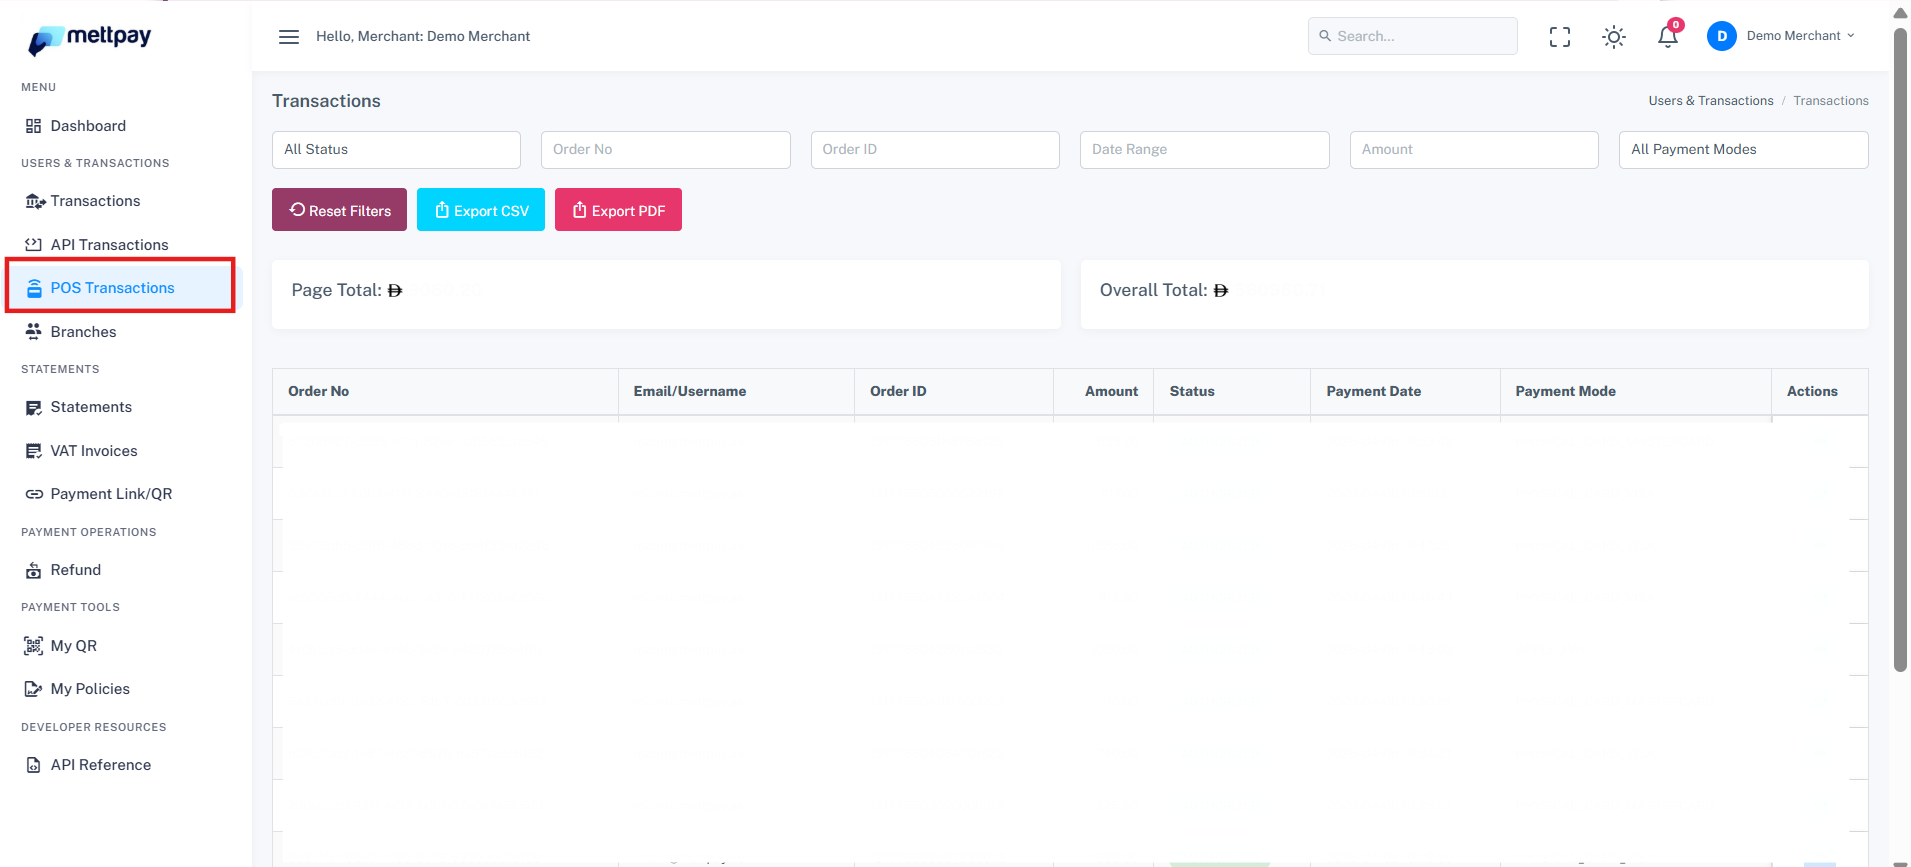Click the top Search box
This screenshot has width=1911, height=867.
pos(1413,36)
